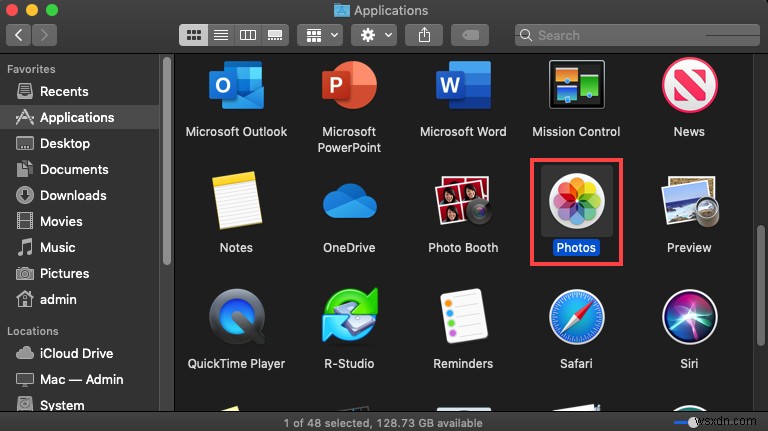Image resolution: width=768 pixels, height=431 pixels.
Task: Open the Photo Booth app
Action: coord(462,203)
